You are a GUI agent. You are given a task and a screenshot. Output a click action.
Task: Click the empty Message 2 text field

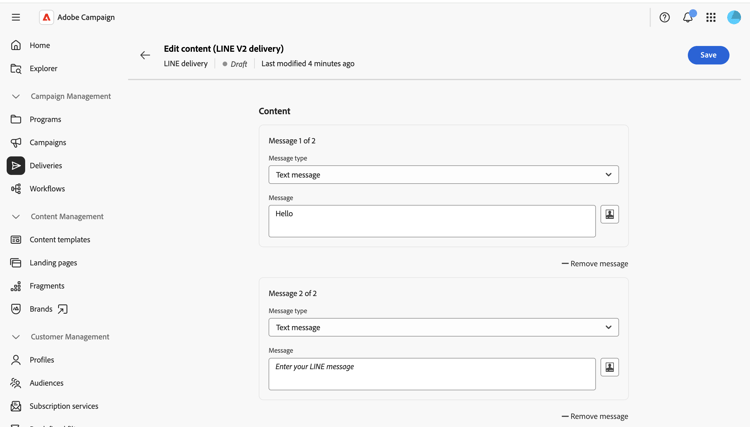pyautogui.click(x=432, y=374)
